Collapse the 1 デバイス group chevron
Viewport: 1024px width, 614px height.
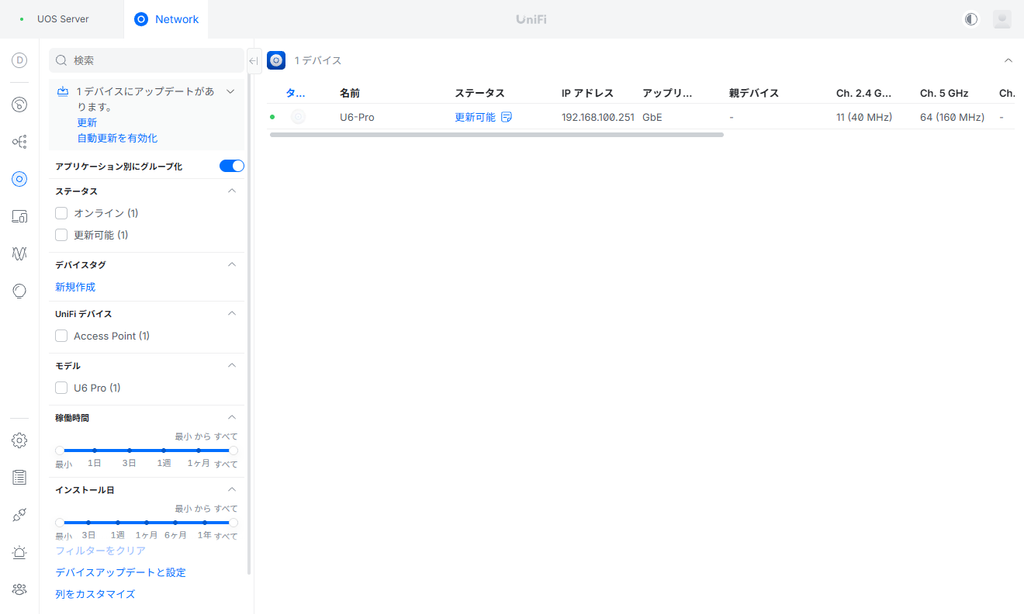tap(1008, 61)
